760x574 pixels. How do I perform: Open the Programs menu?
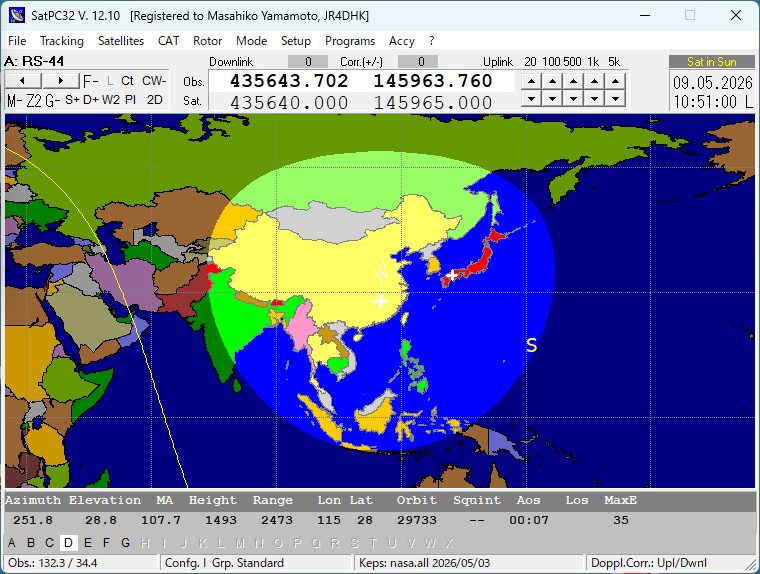350,41
